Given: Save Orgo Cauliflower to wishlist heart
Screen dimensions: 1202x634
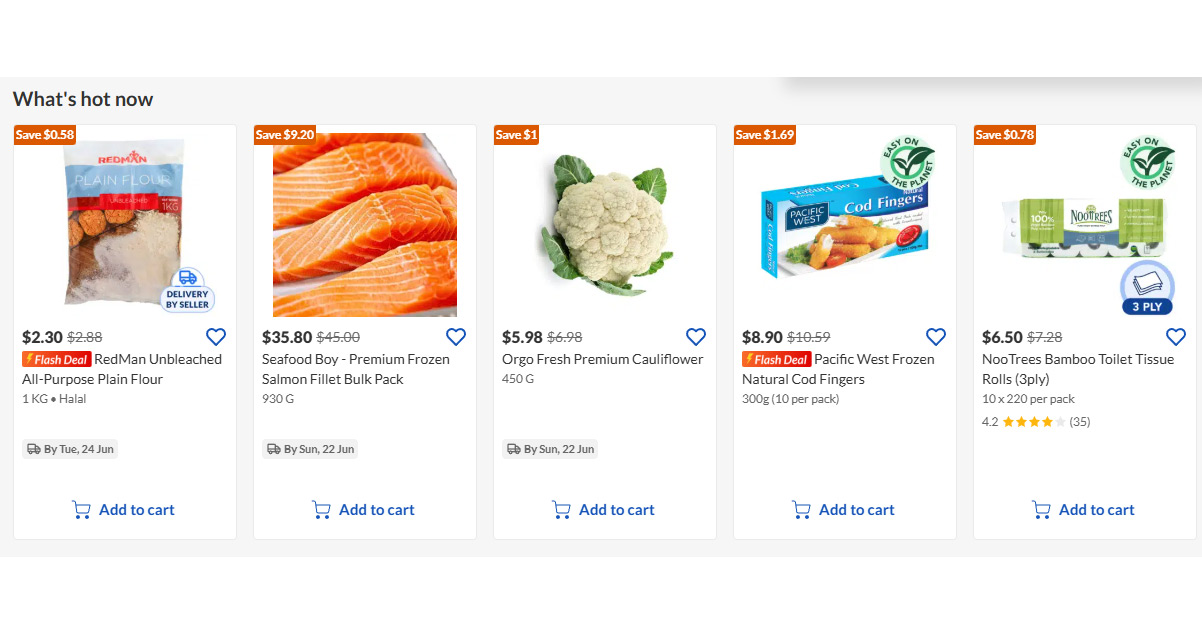Looking at the screenshot, I should click(x=696, y=337).
